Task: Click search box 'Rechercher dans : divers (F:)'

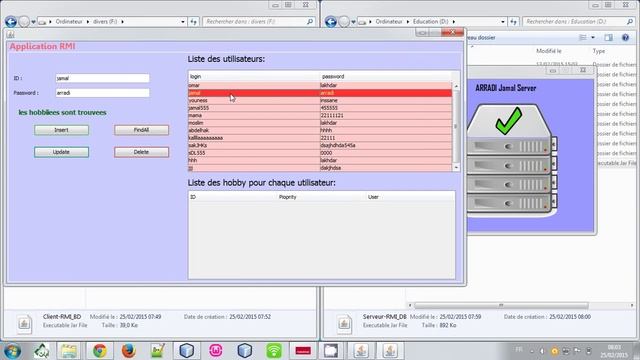Action: coord(259,21)
